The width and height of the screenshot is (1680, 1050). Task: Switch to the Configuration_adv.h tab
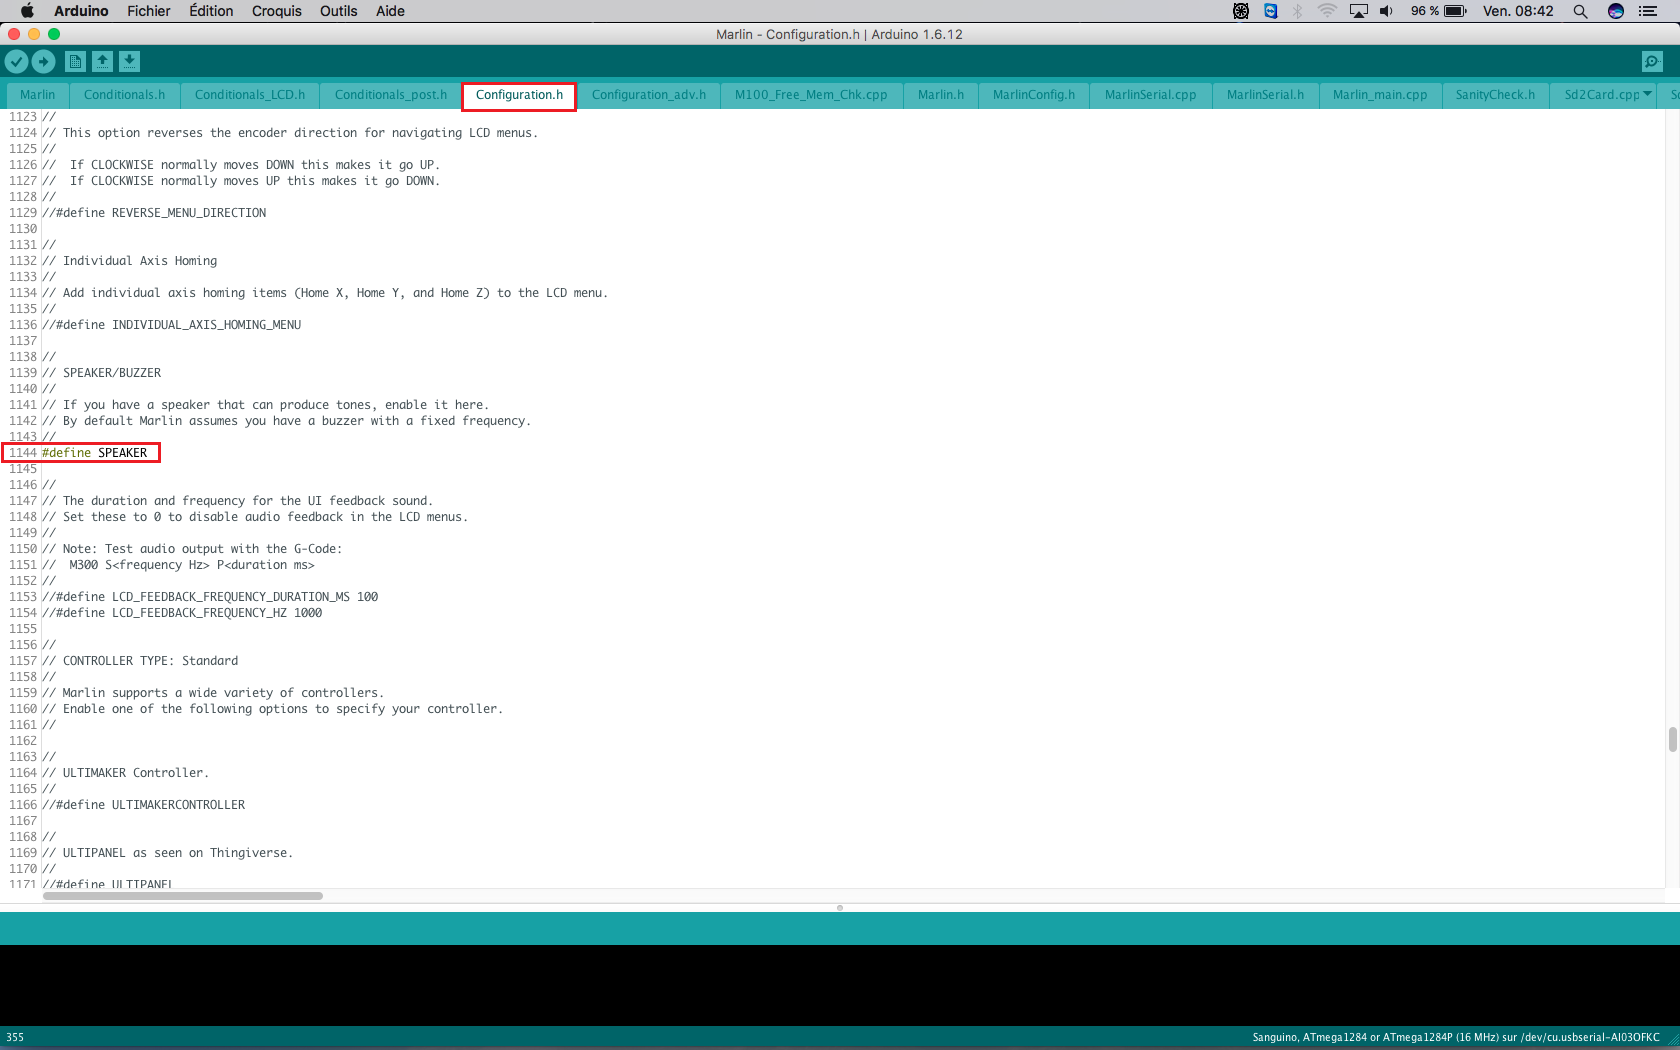(x=649, y=95)
